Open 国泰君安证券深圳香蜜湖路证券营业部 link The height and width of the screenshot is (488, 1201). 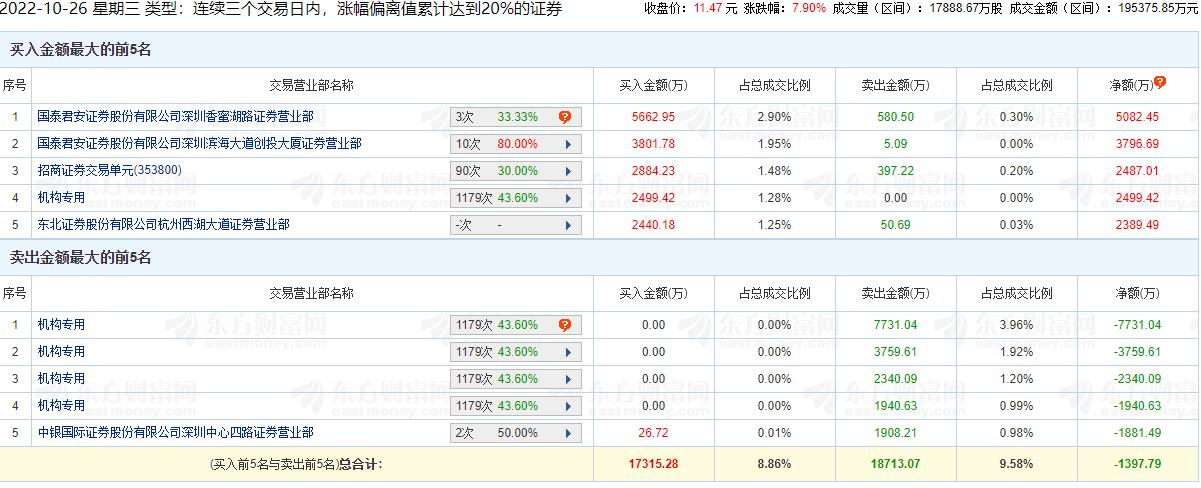click(x=176, y=117)
